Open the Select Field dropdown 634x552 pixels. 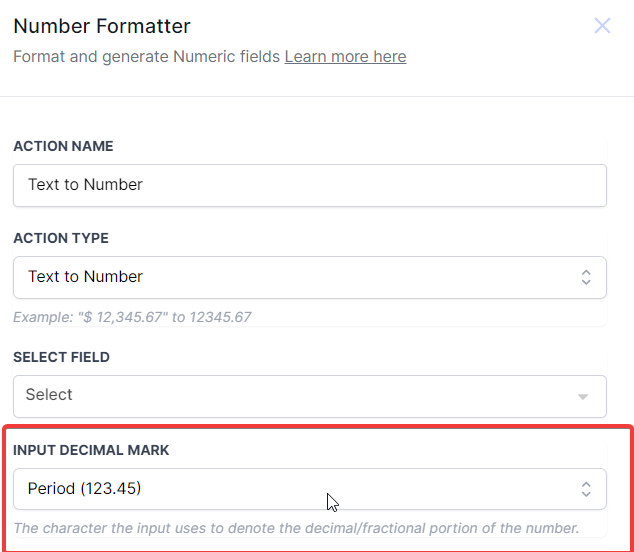click(300, 395)
